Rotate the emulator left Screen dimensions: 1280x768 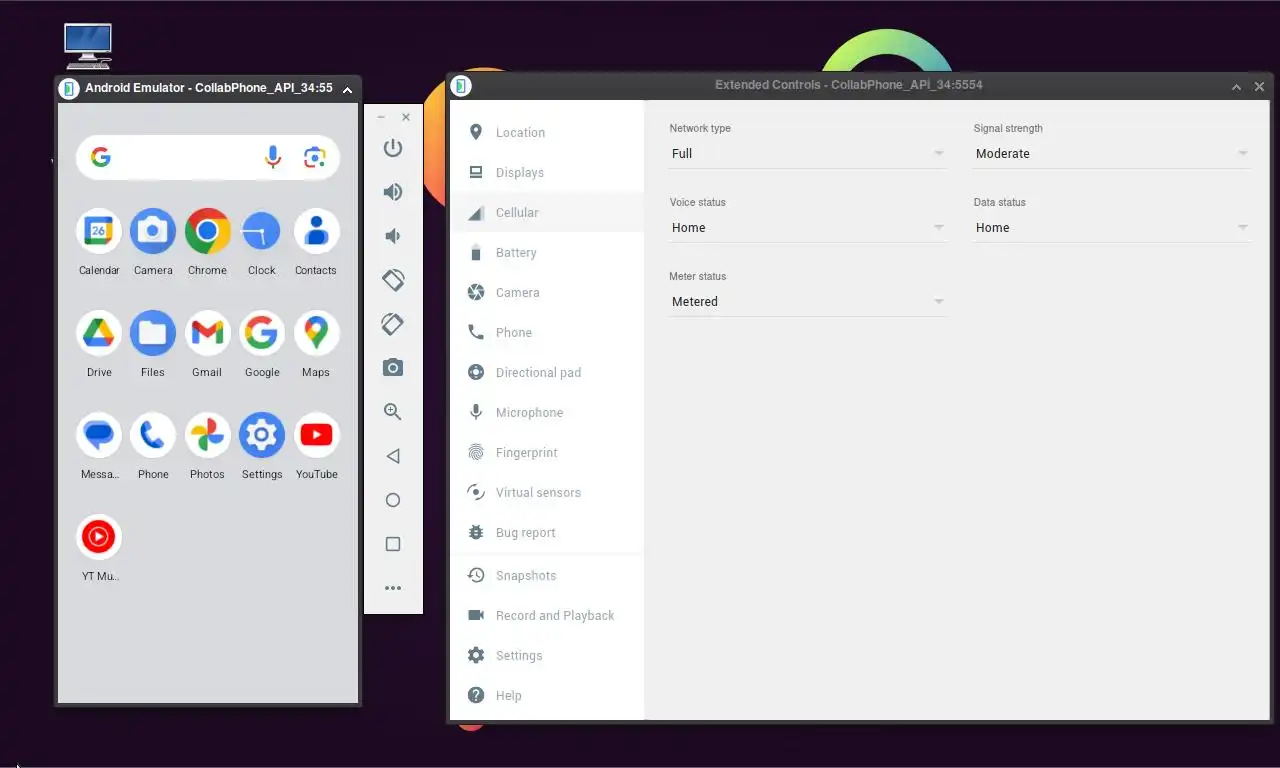click(x=393, y=280)
